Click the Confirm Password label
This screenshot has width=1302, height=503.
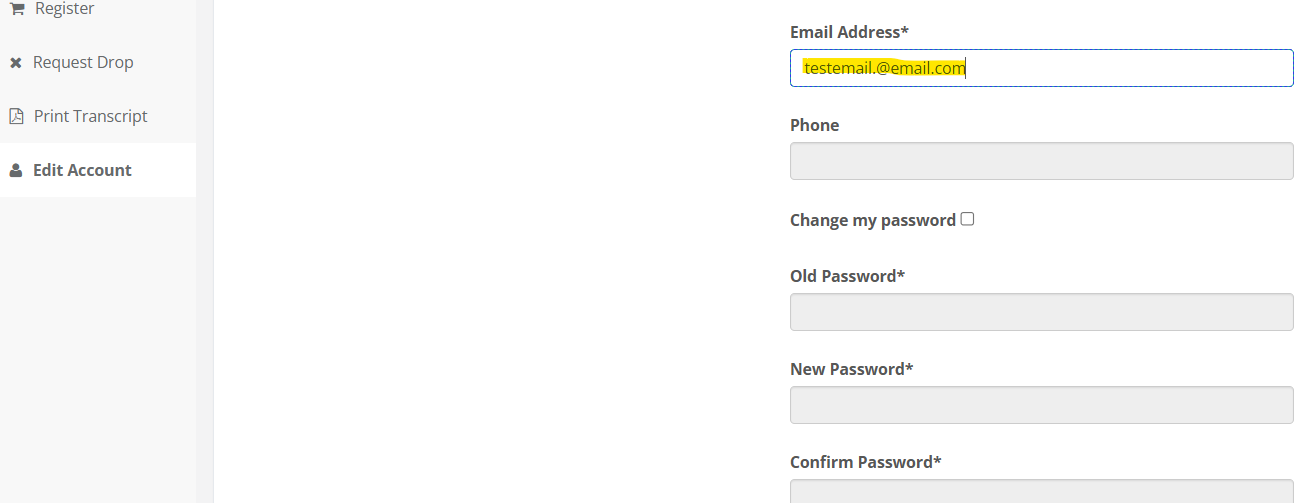(x=865, y=462)
